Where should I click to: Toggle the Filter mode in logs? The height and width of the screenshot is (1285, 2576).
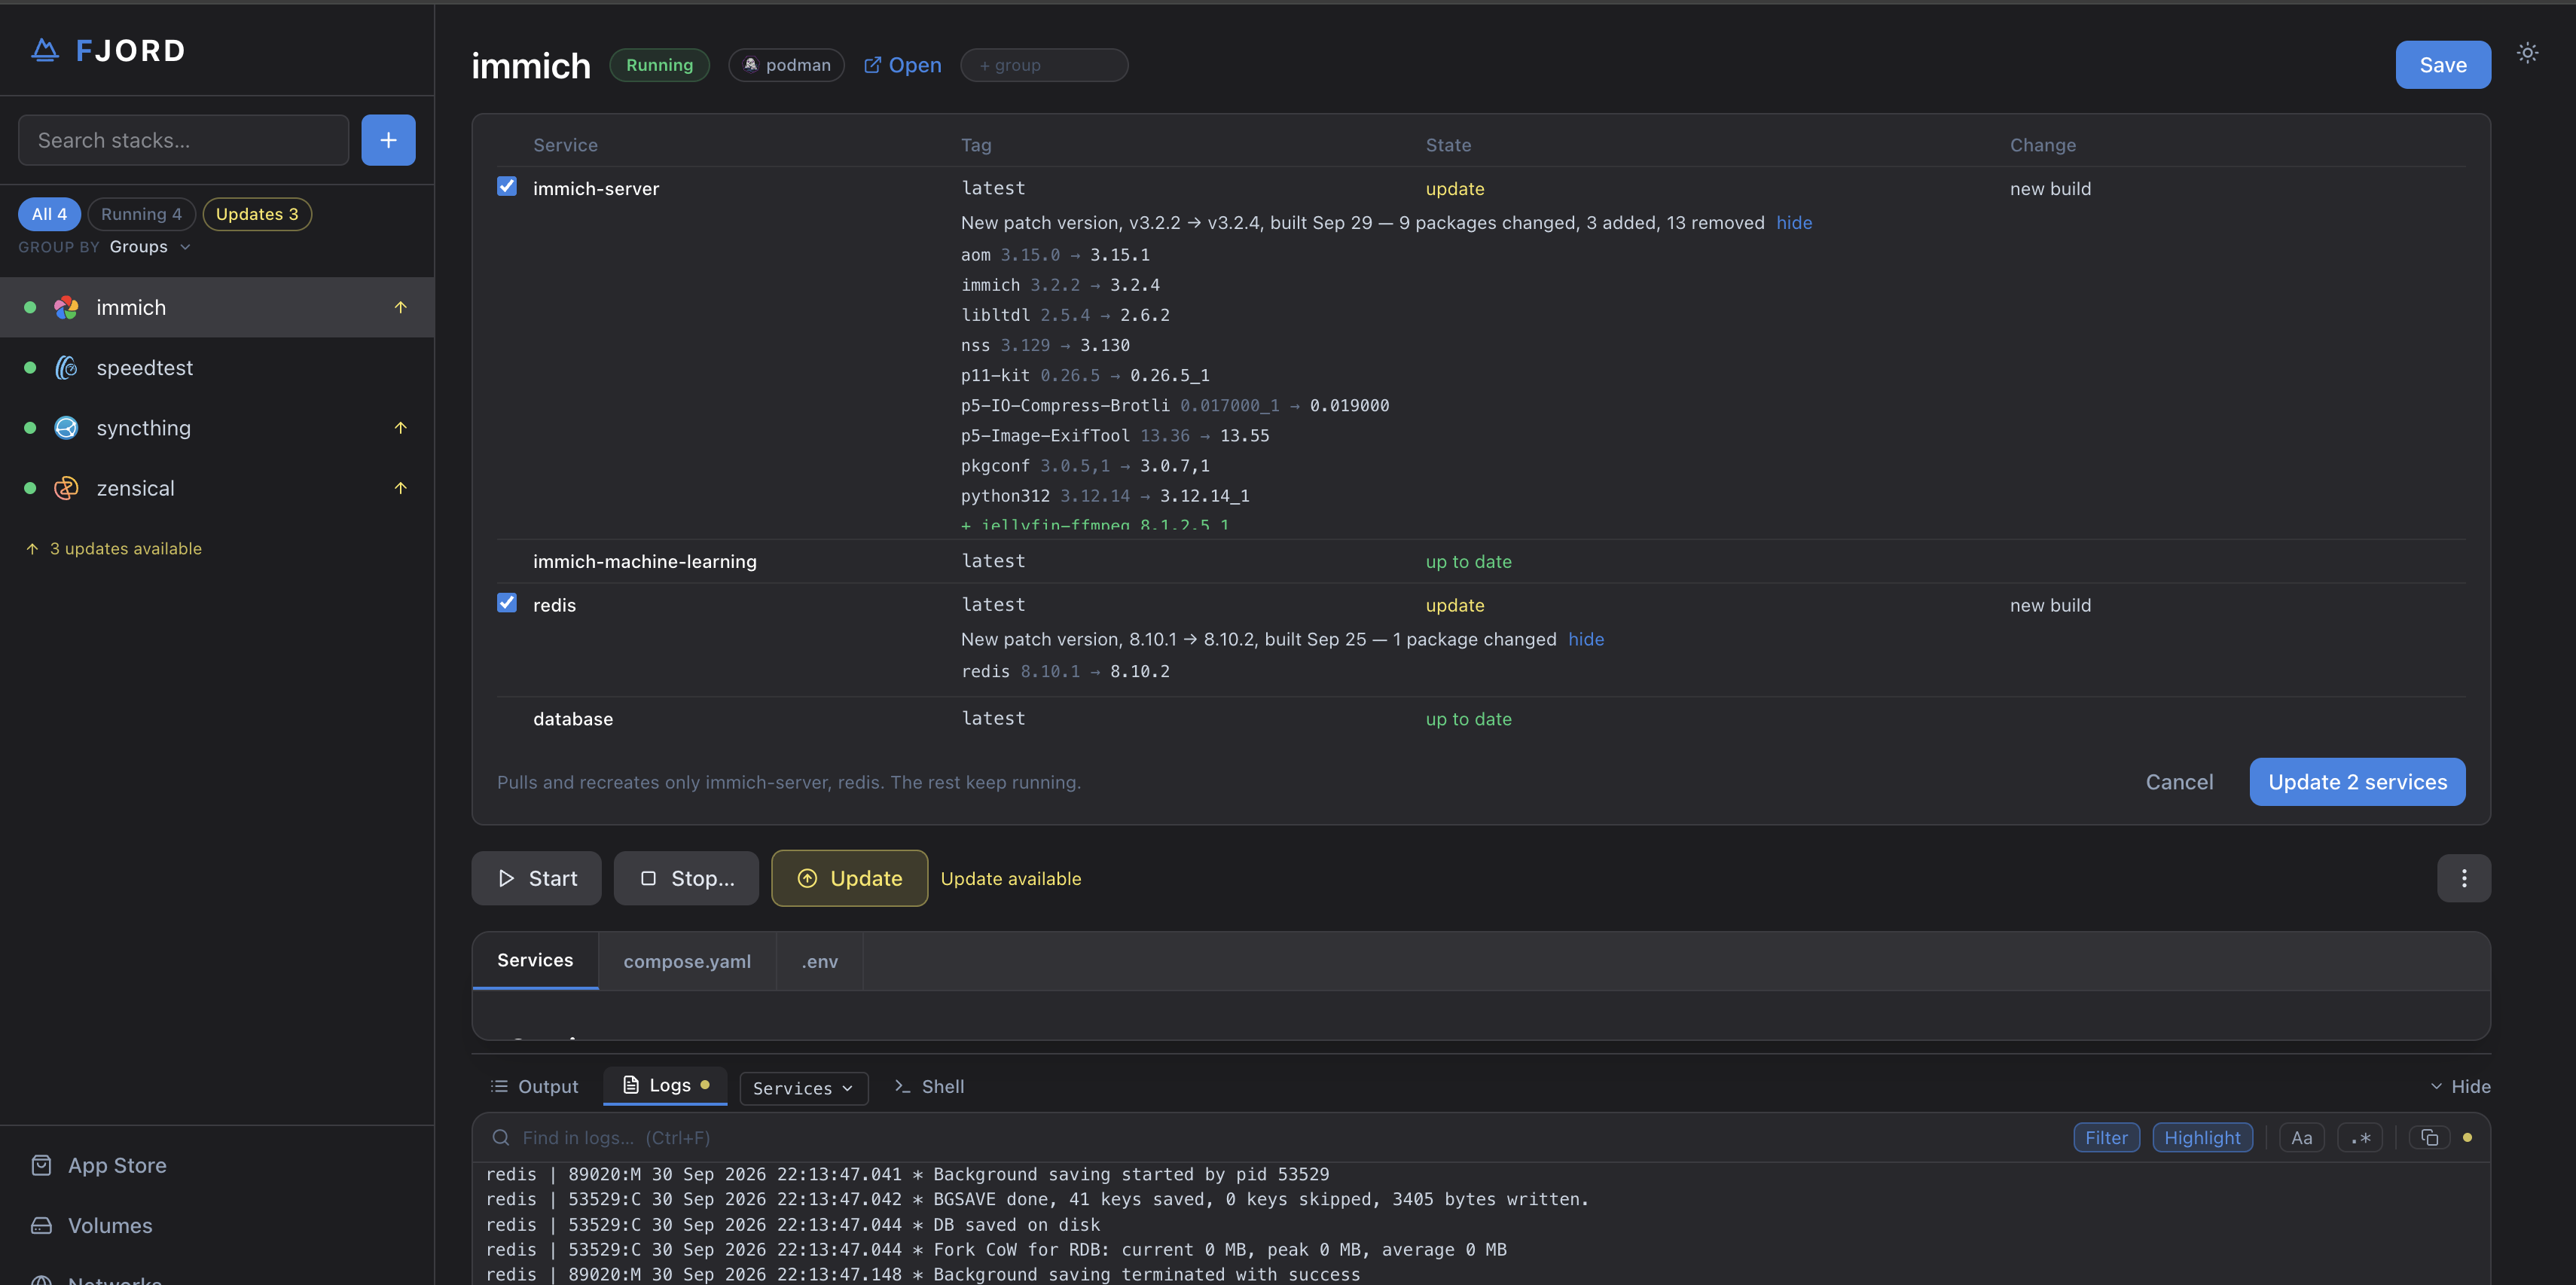coord(2106,1137)
